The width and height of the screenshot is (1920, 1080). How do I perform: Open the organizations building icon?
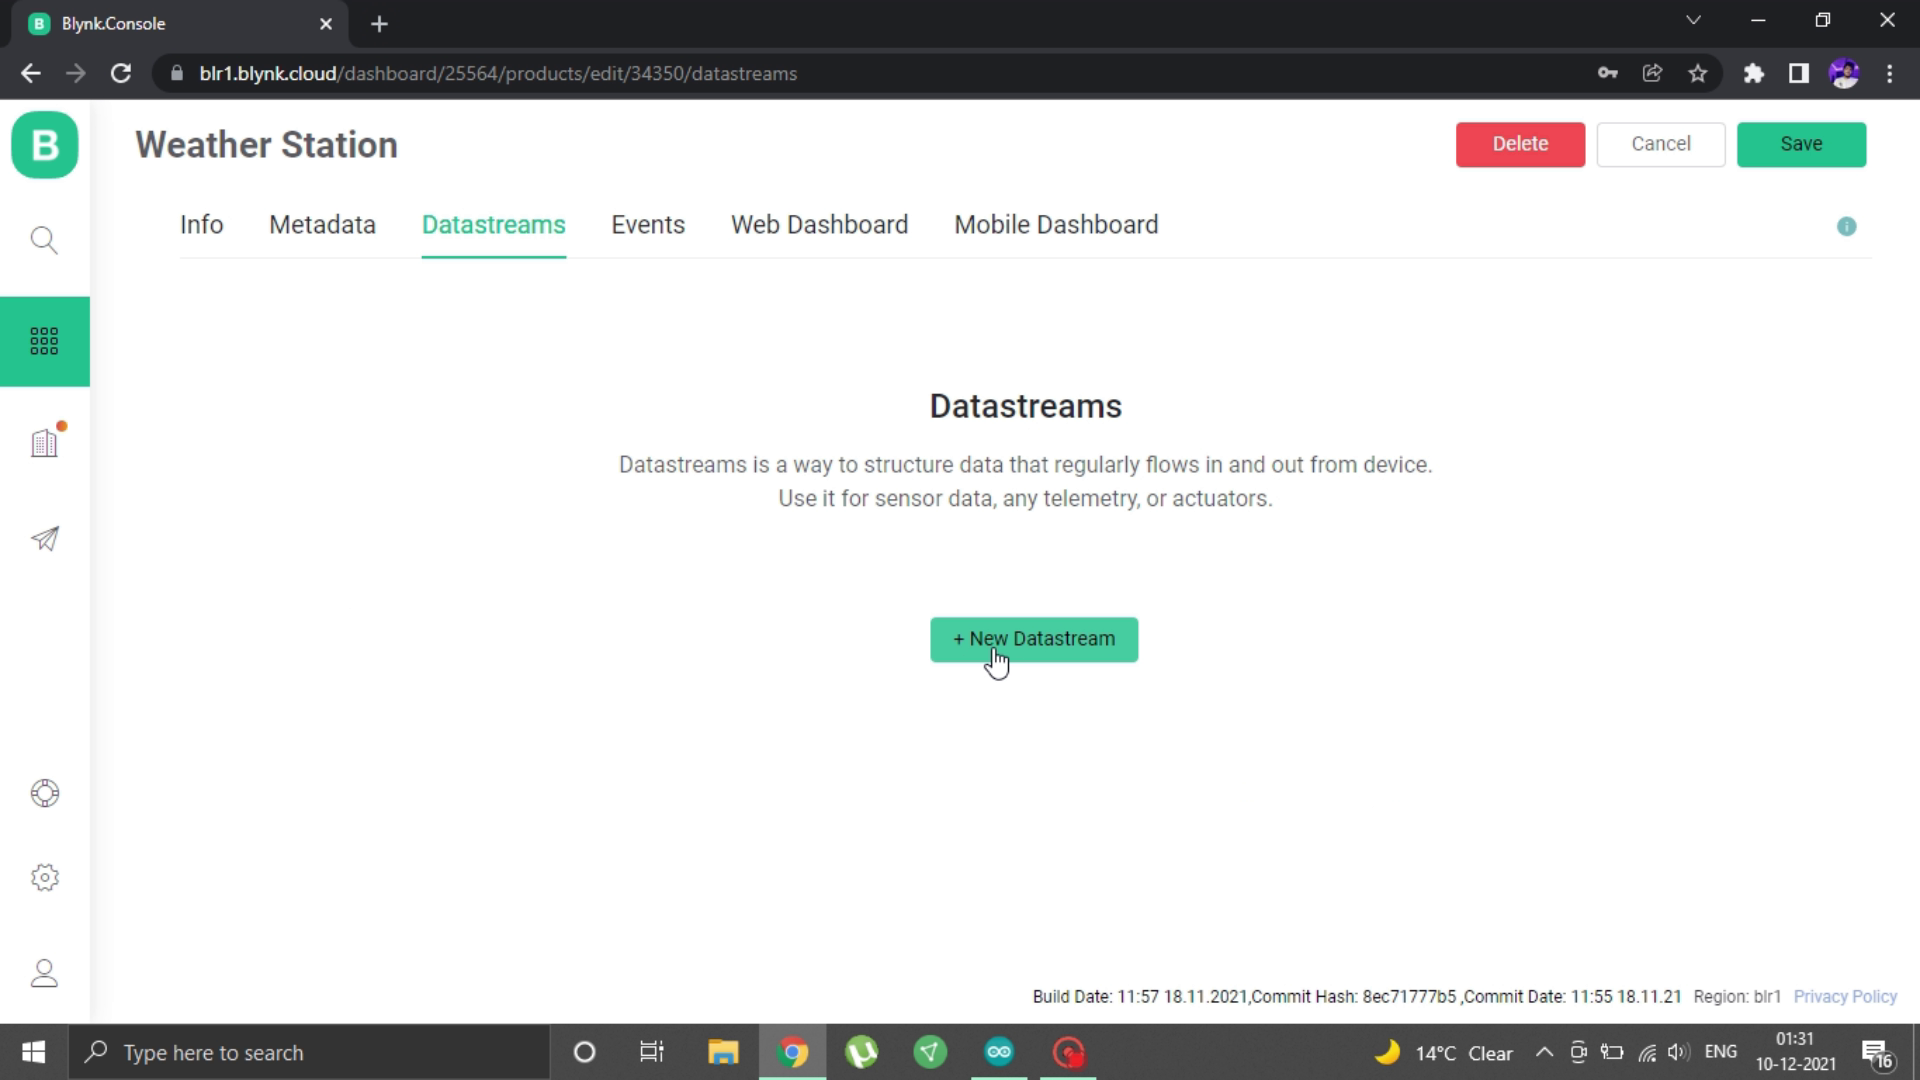pos(44,443)
